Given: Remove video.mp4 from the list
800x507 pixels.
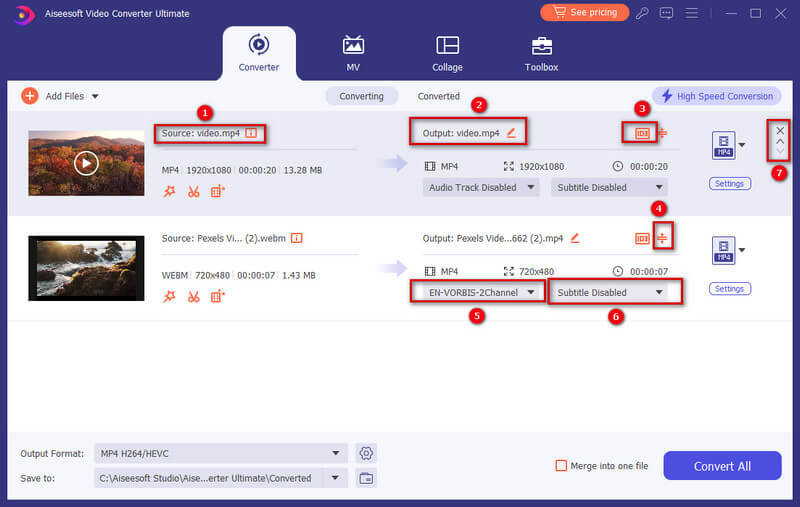Looking at the screenshot, I should click(x=780, y=131).
